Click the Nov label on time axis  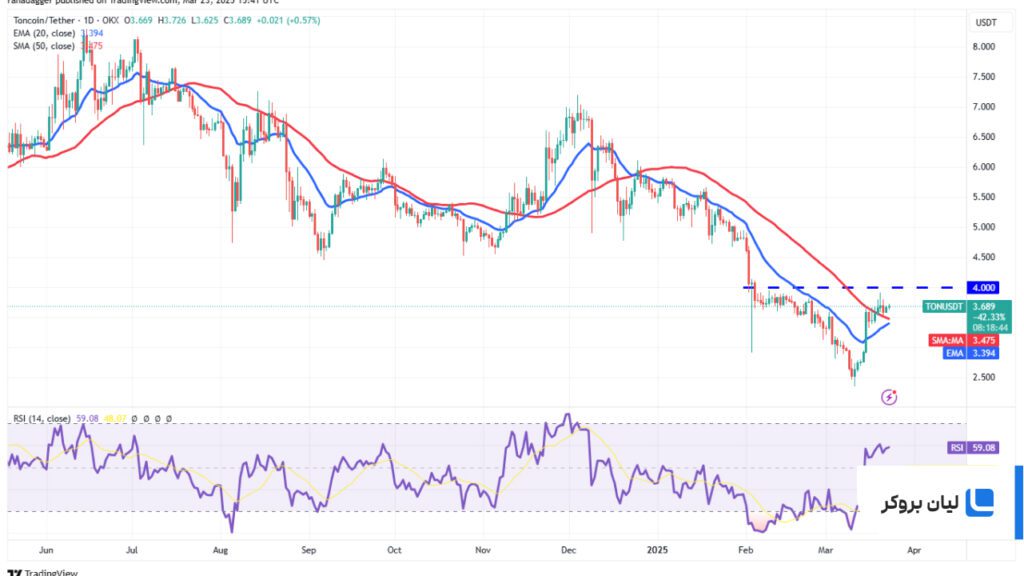click(x=483, y=551)
